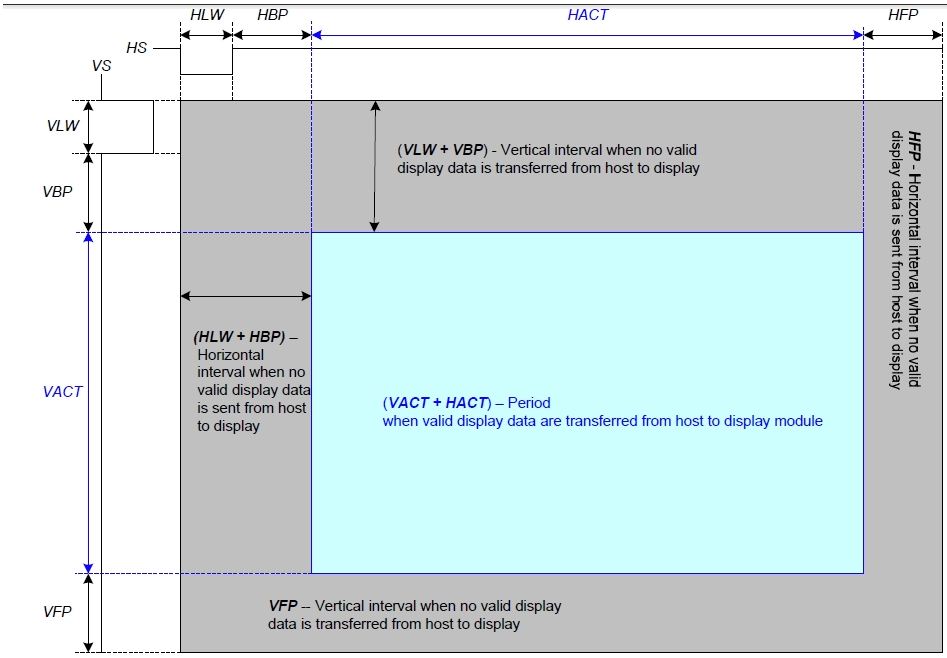This screenshot has width=947, height=658.
Task: Click the vertical double arrow in top gray area
Action: (x=375, y=166)
